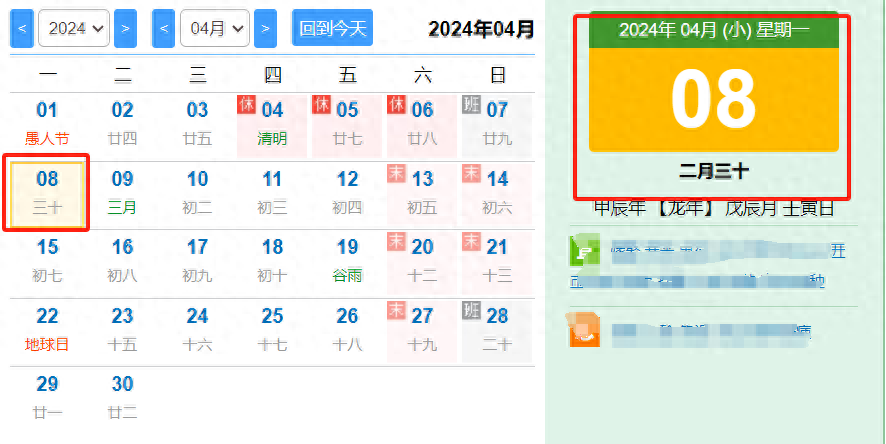Viewport: 886px width, 444px height.
Task: Select holiday date 05 廿七
Action: pyautogui.click(x=348, y=125)
